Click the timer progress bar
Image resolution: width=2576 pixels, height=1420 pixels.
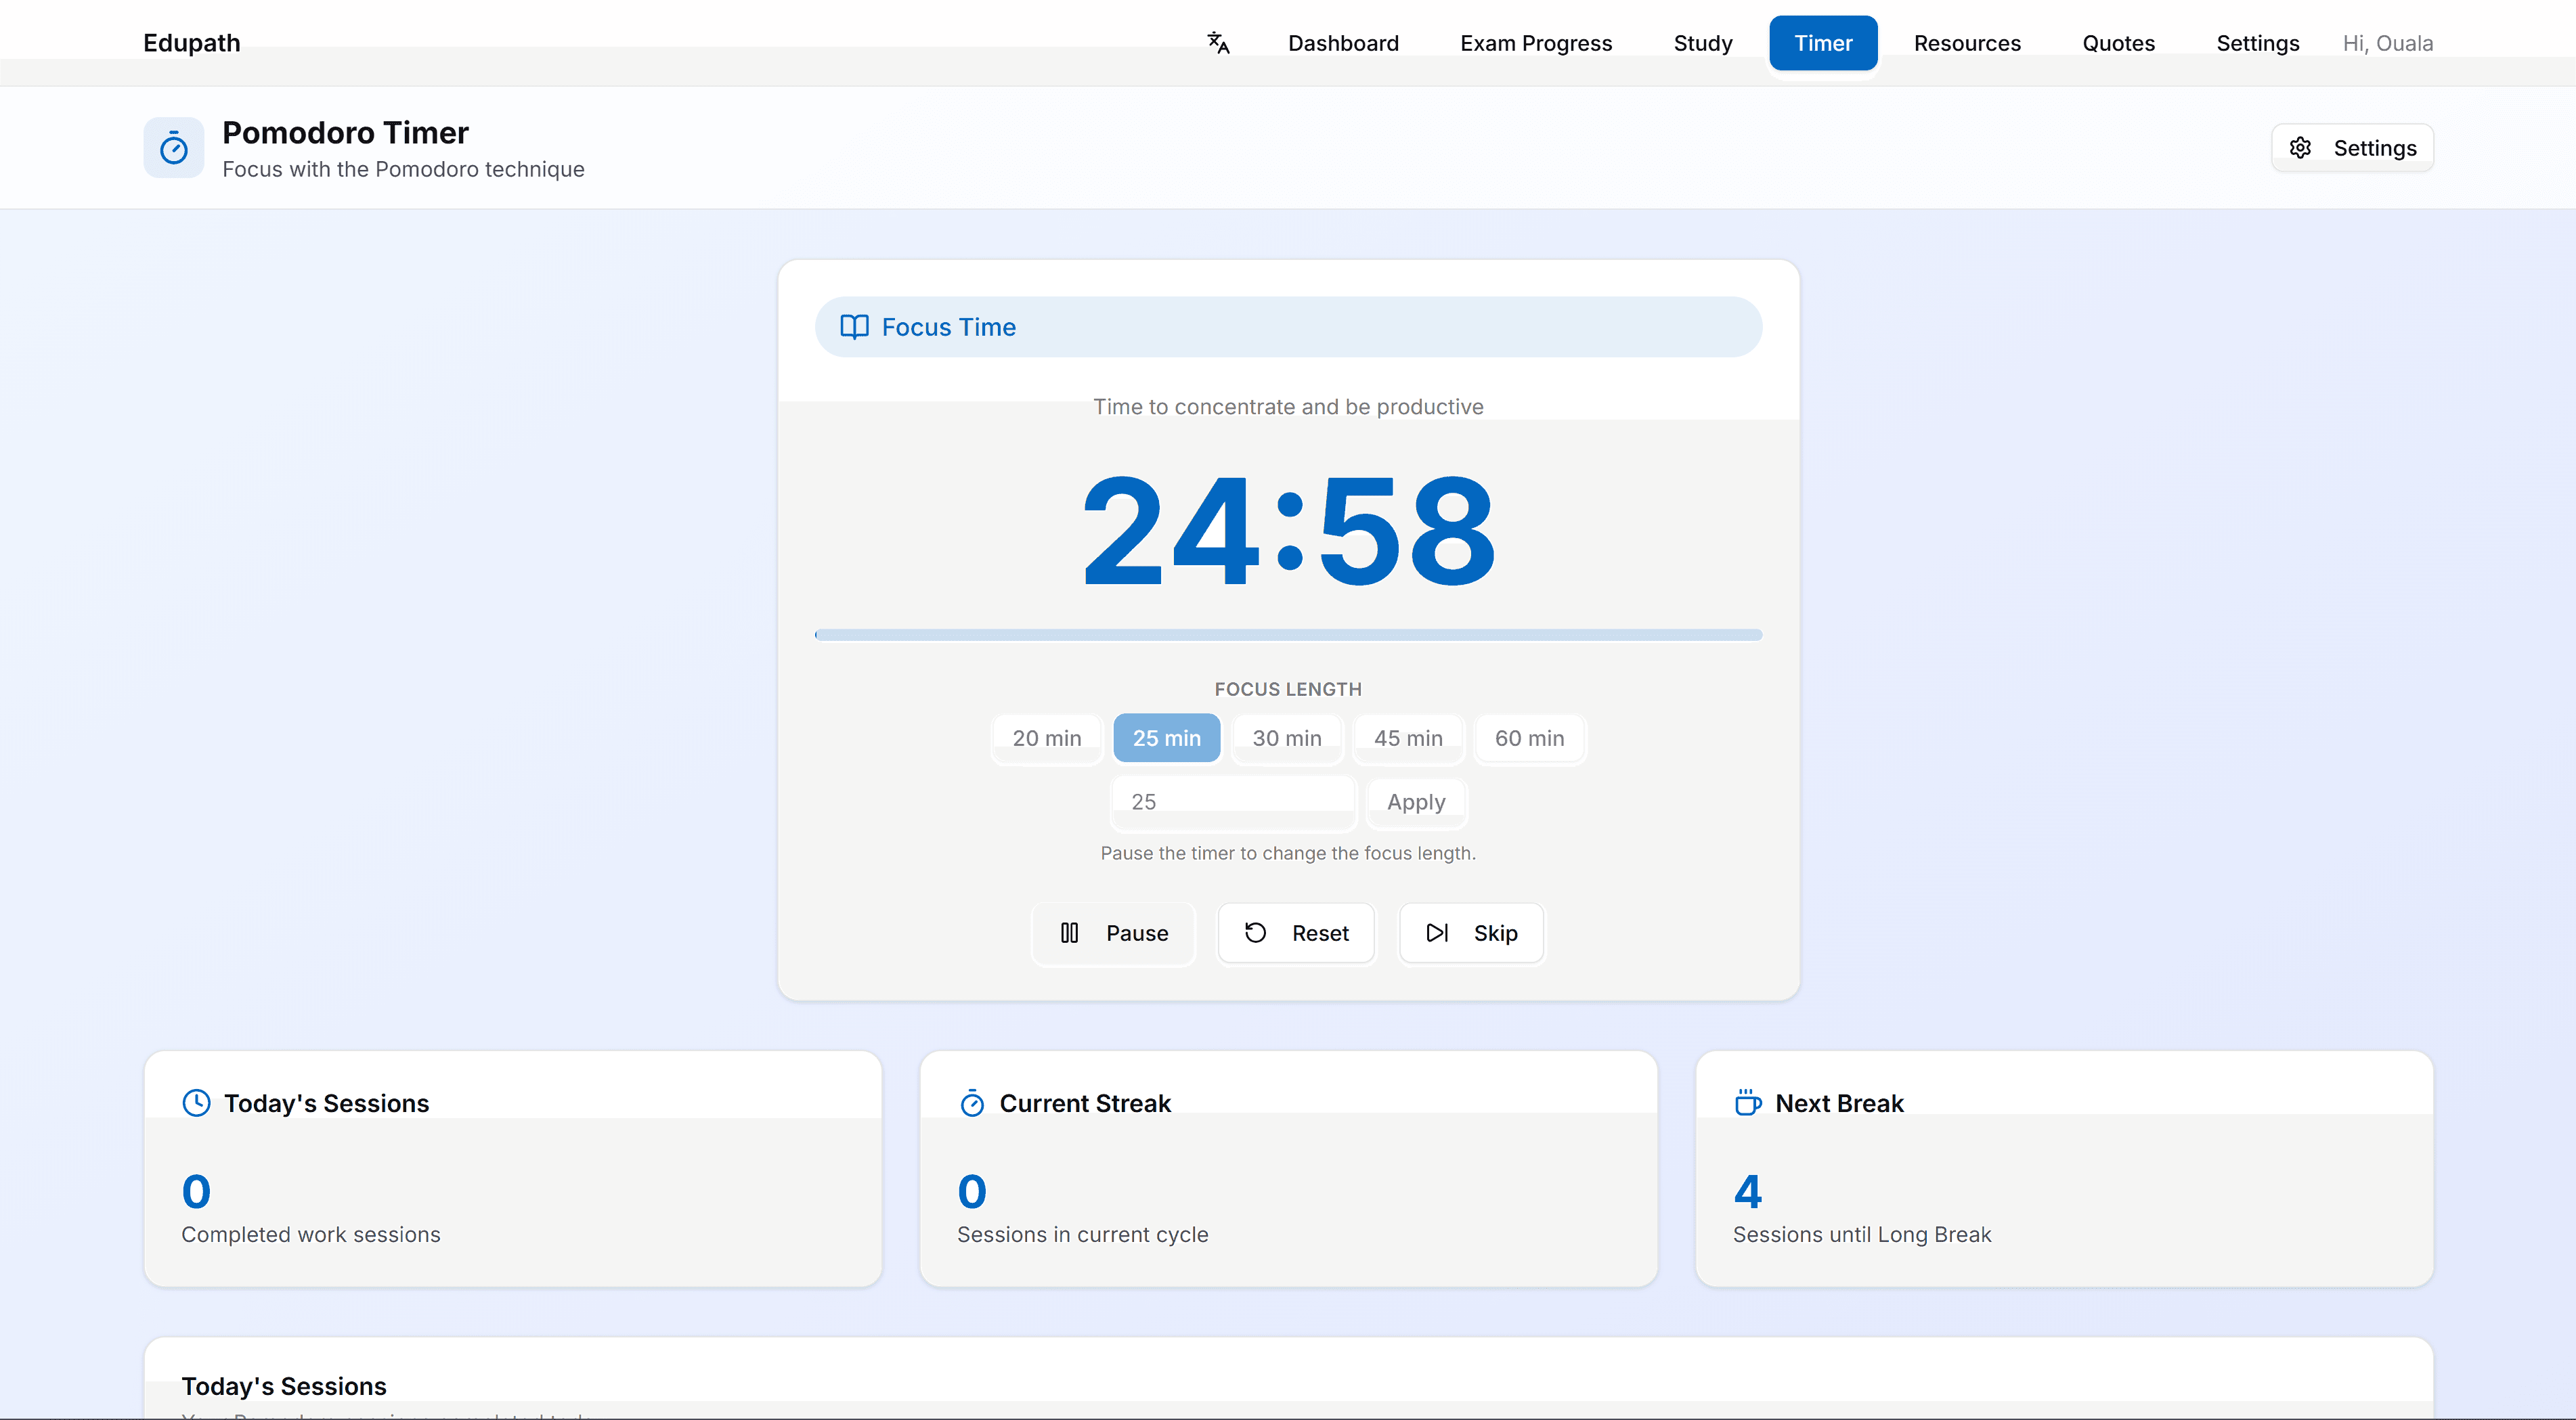coord(1288,635)
